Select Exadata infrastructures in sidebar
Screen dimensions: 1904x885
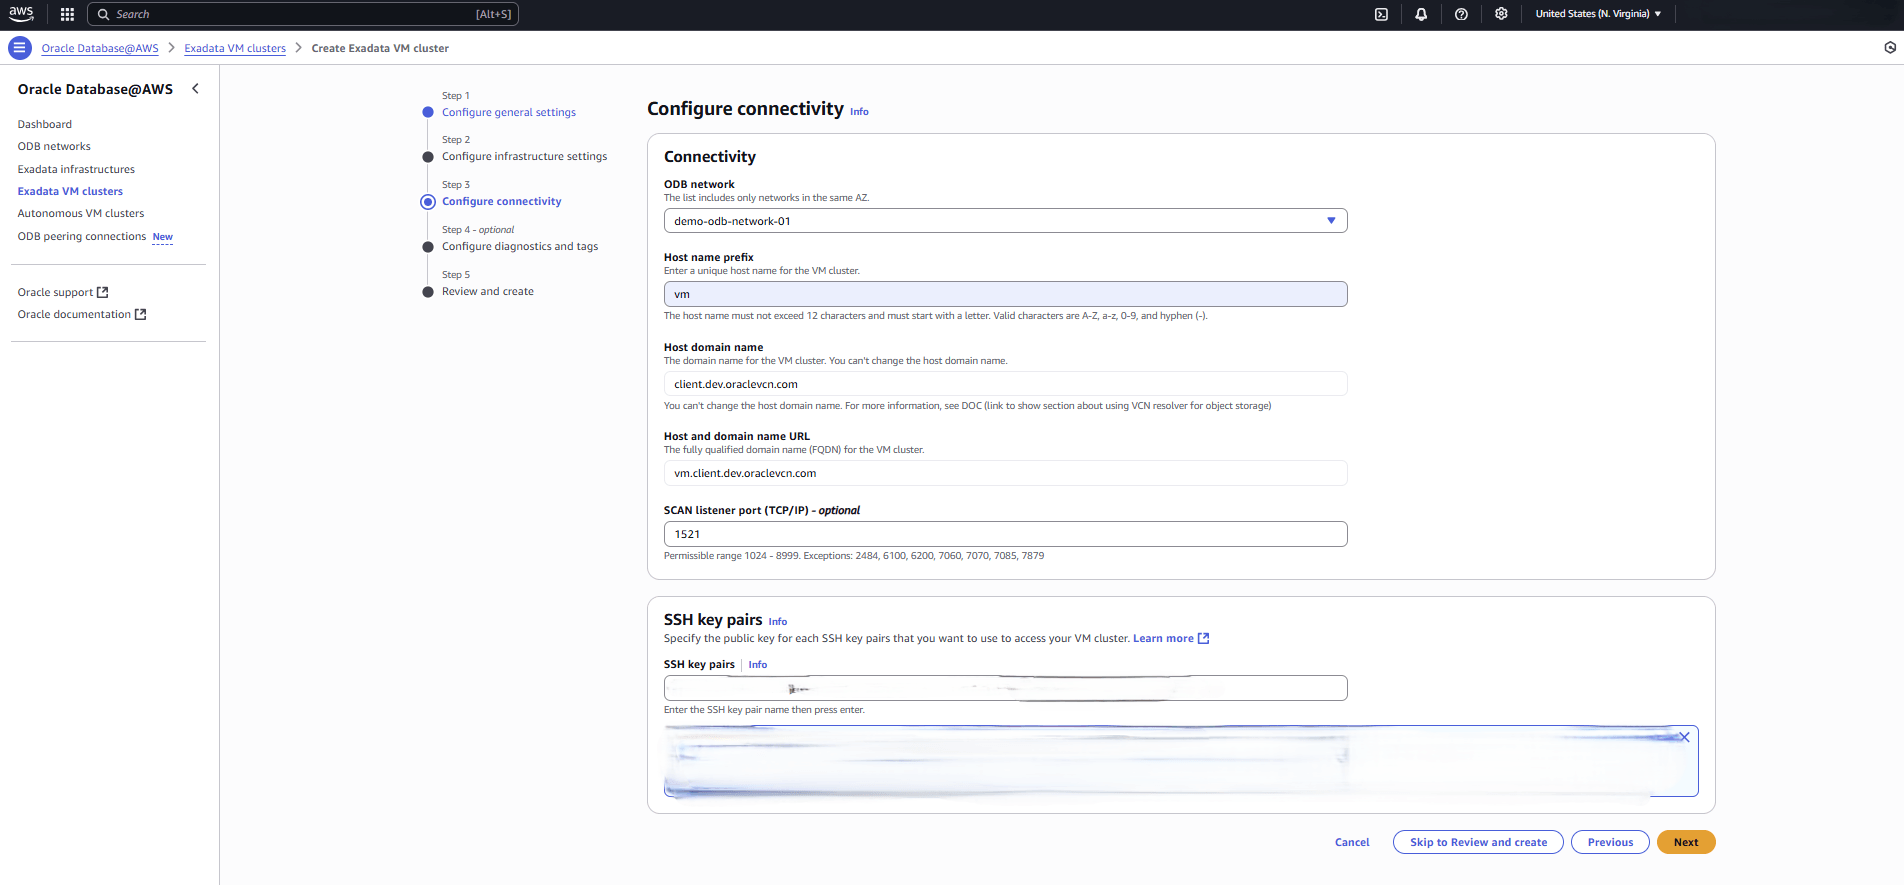coord(76,169)
